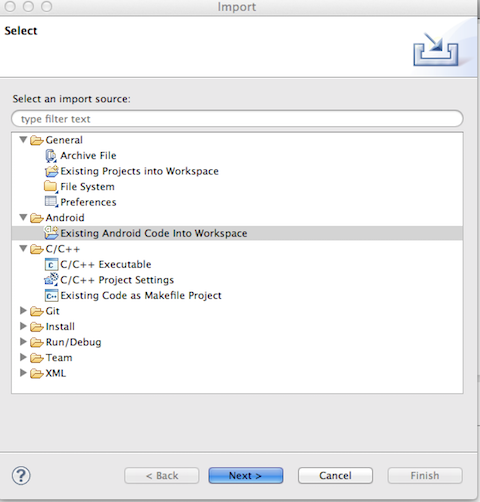Click Existing Code as Makefile Project icon
The image size is (480, 502).
[x=51, y=295]
